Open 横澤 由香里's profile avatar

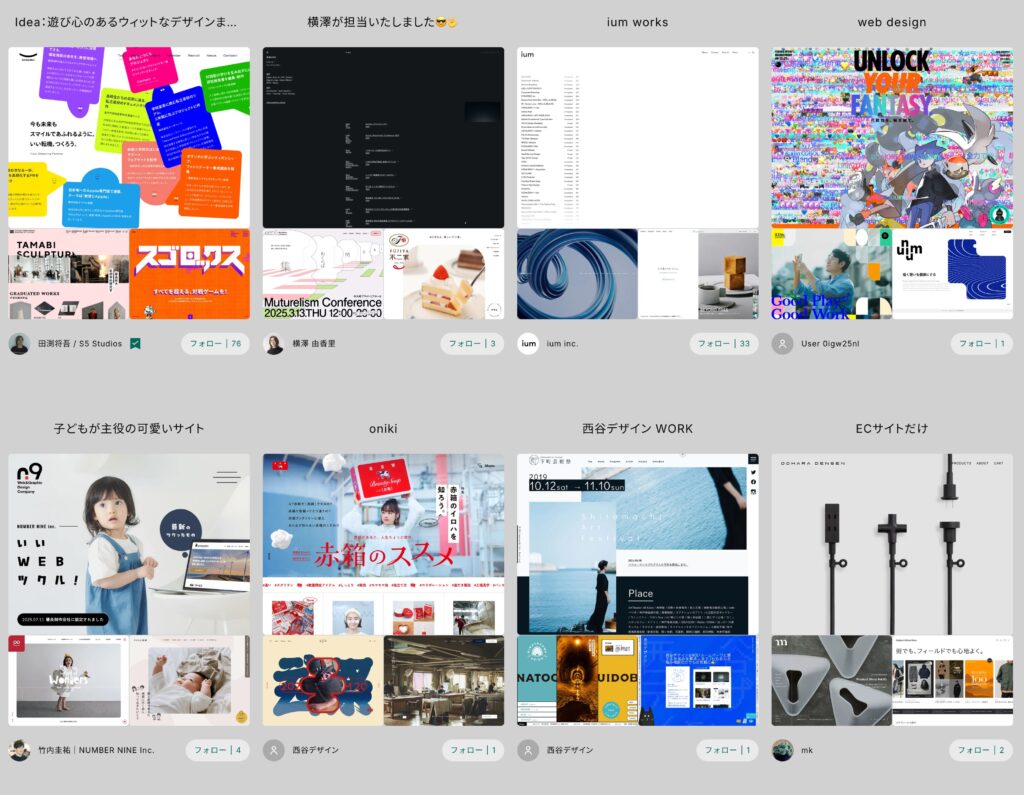273,344
